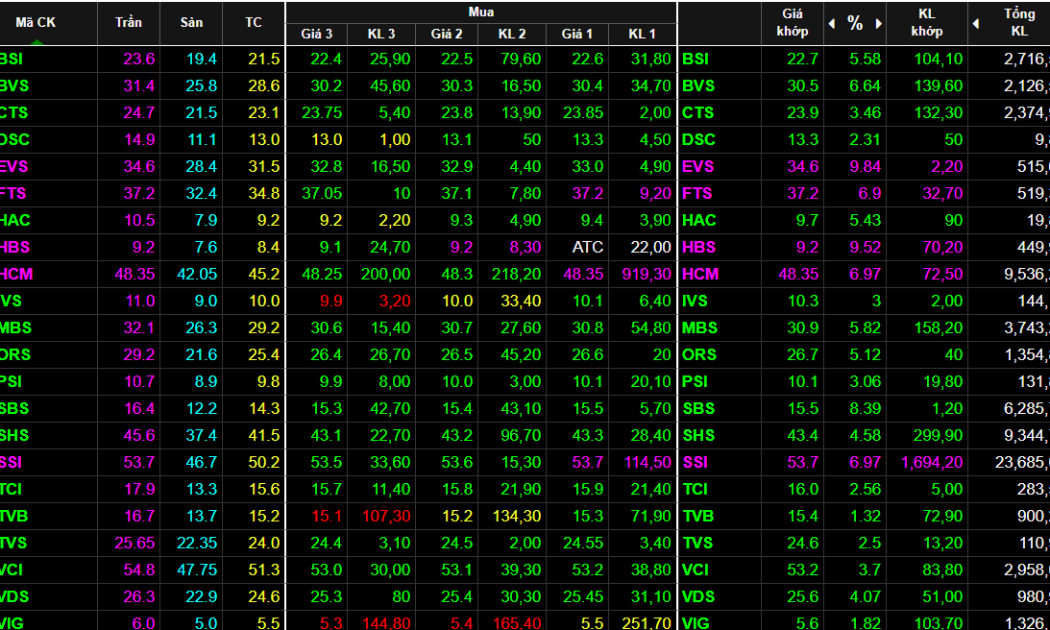Click 42.05 floor price in HCM row
Image resolution: width=1050 pixels, height=630 pixels.
tap(197, 274)
